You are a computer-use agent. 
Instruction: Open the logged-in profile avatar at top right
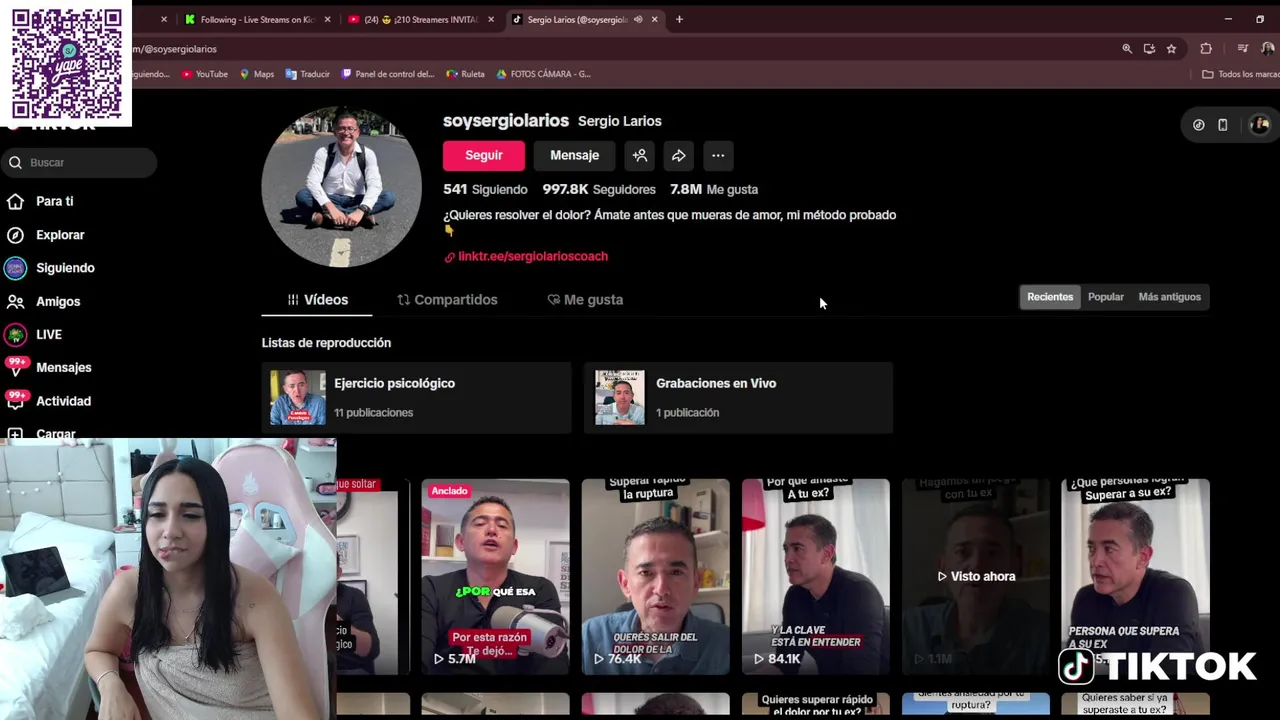(1260, 125)
